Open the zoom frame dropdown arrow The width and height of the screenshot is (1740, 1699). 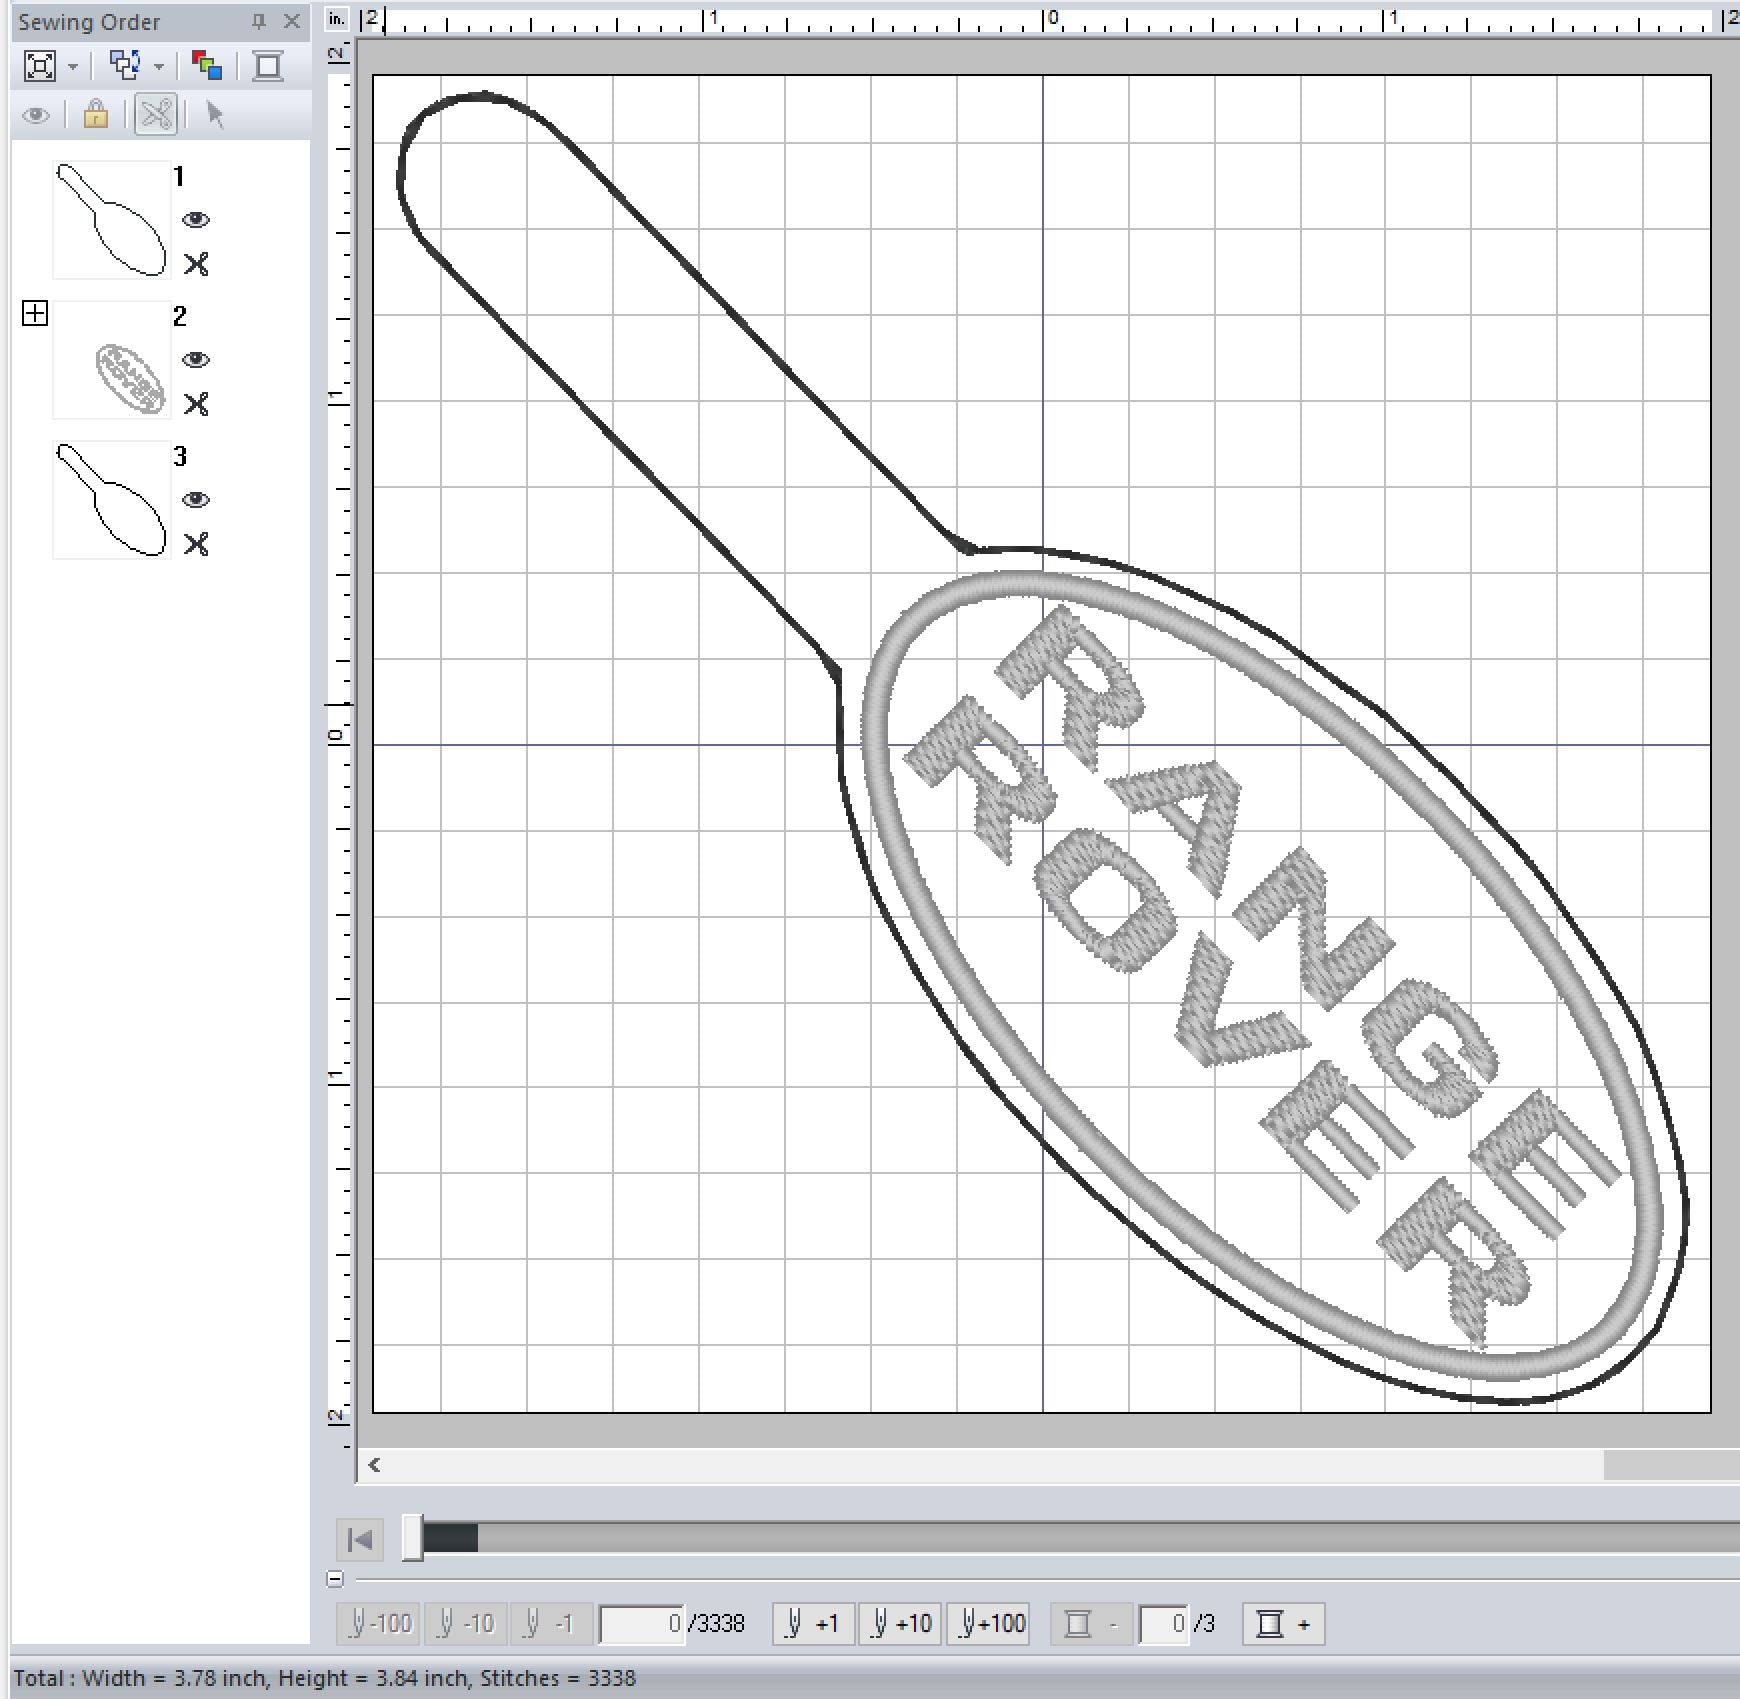(73, 67)
